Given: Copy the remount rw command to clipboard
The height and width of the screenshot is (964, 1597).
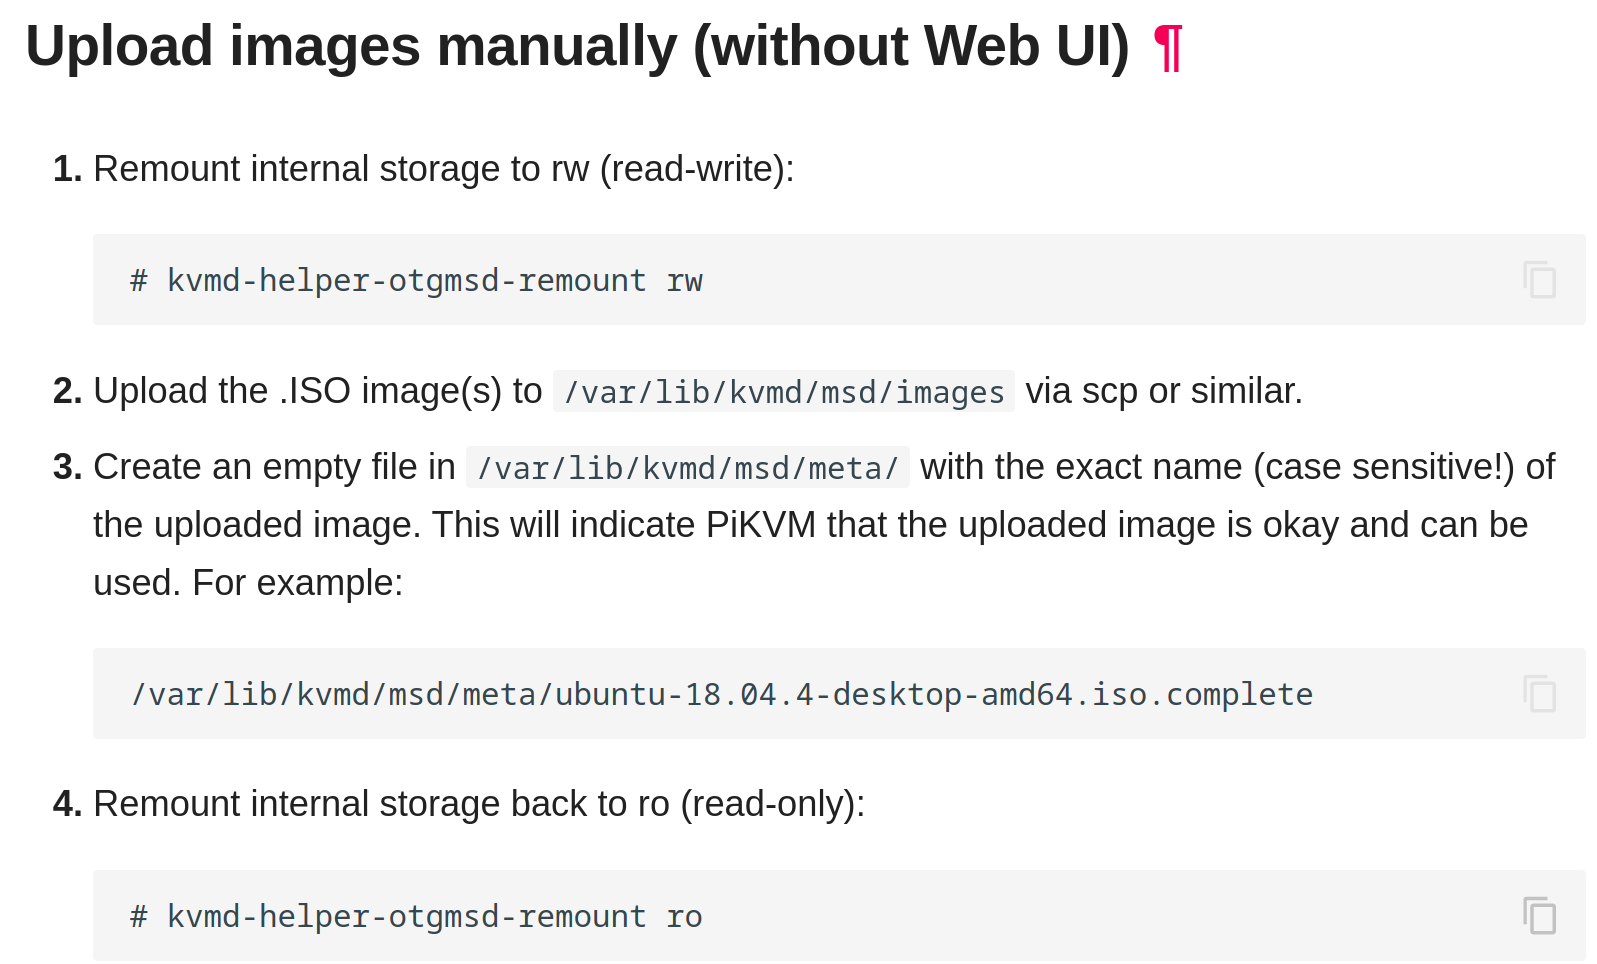Looking at the screenshot, I should [x=1539, y=280].
